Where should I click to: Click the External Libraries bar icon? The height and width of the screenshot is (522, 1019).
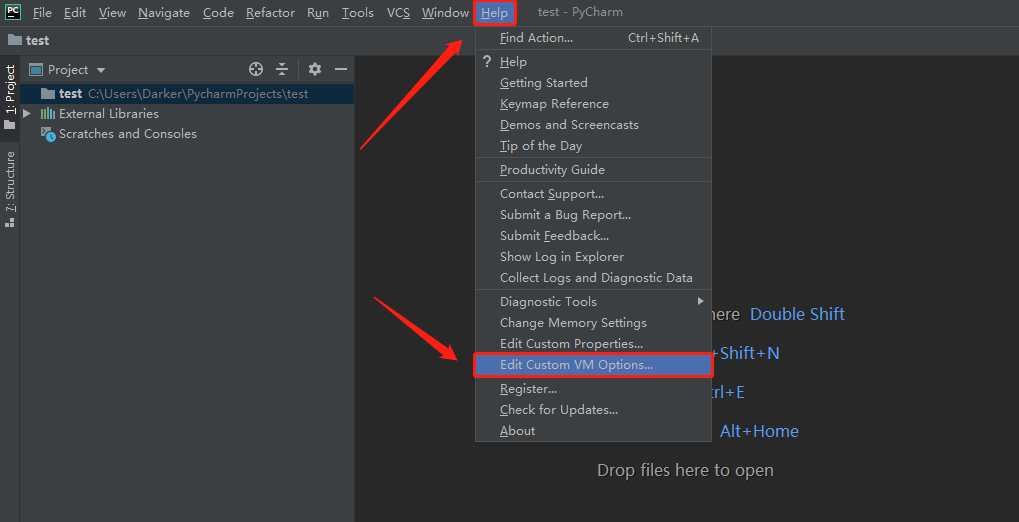47,114
